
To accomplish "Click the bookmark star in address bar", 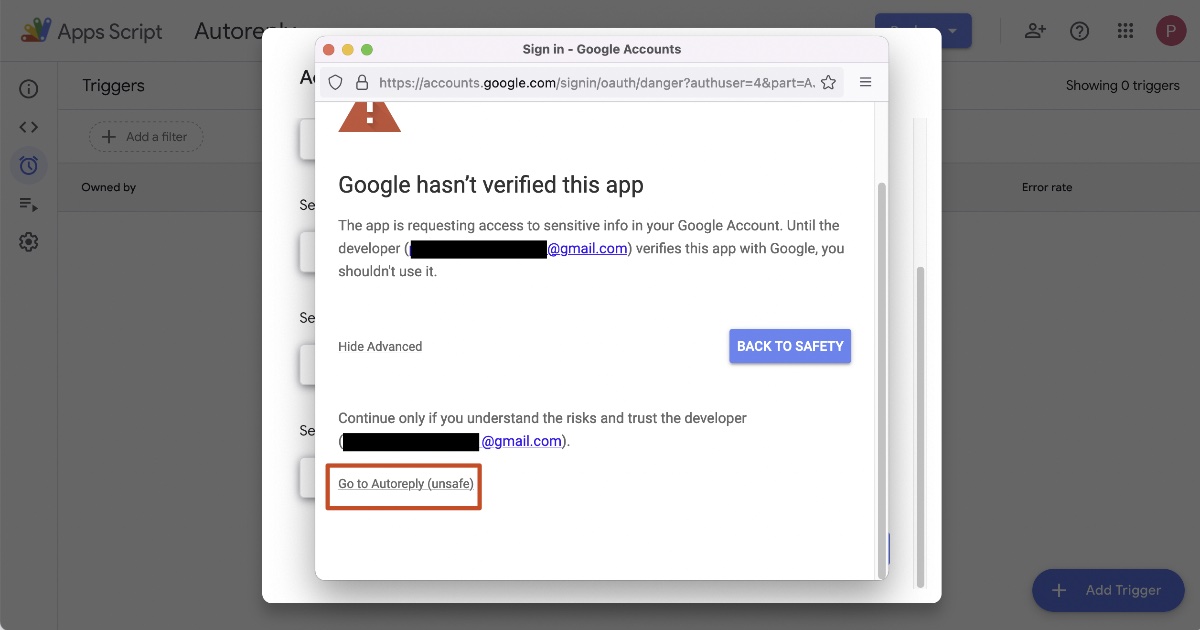I will coord(828,83).
